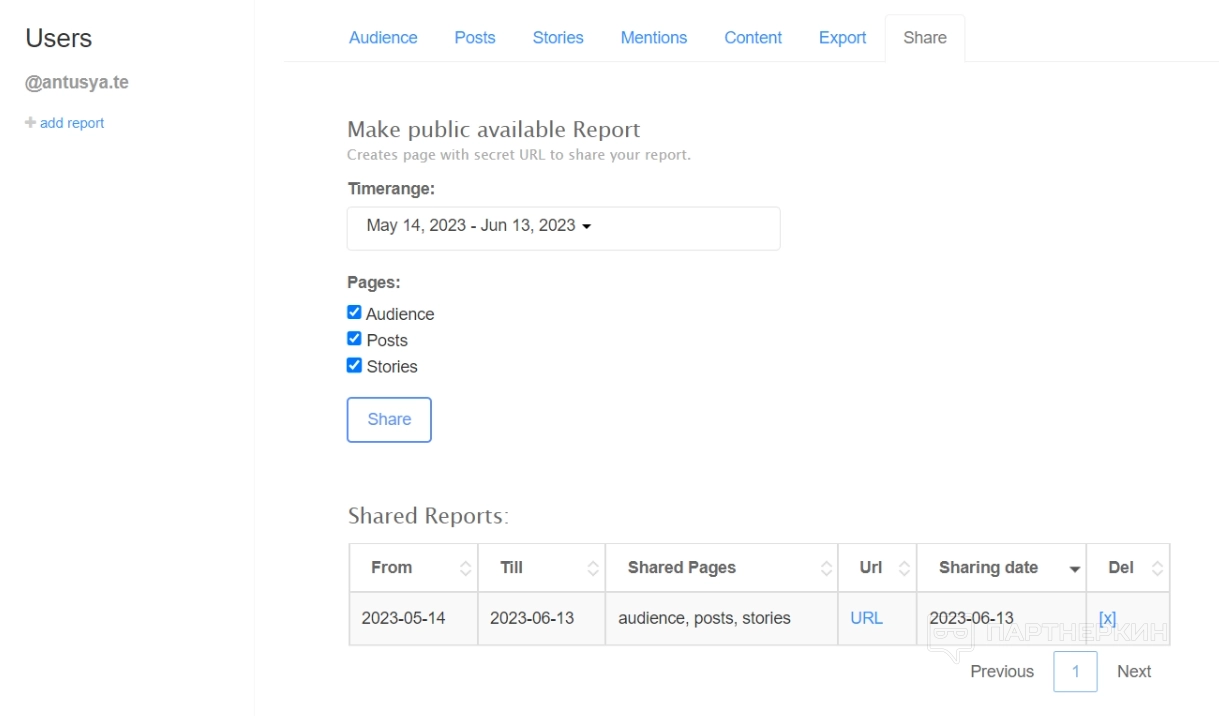Sort table by Till column arrows
1219x716 pixels.
tap(593, 568)
